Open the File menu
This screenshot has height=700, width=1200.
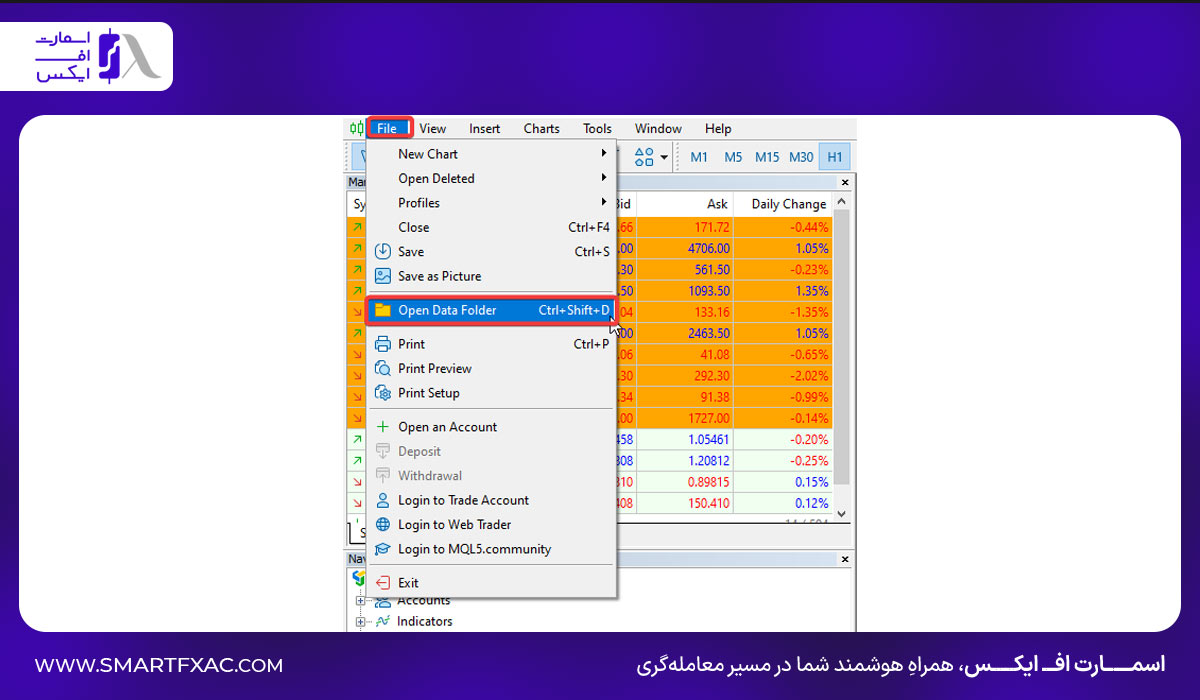(x=388, y=128)
